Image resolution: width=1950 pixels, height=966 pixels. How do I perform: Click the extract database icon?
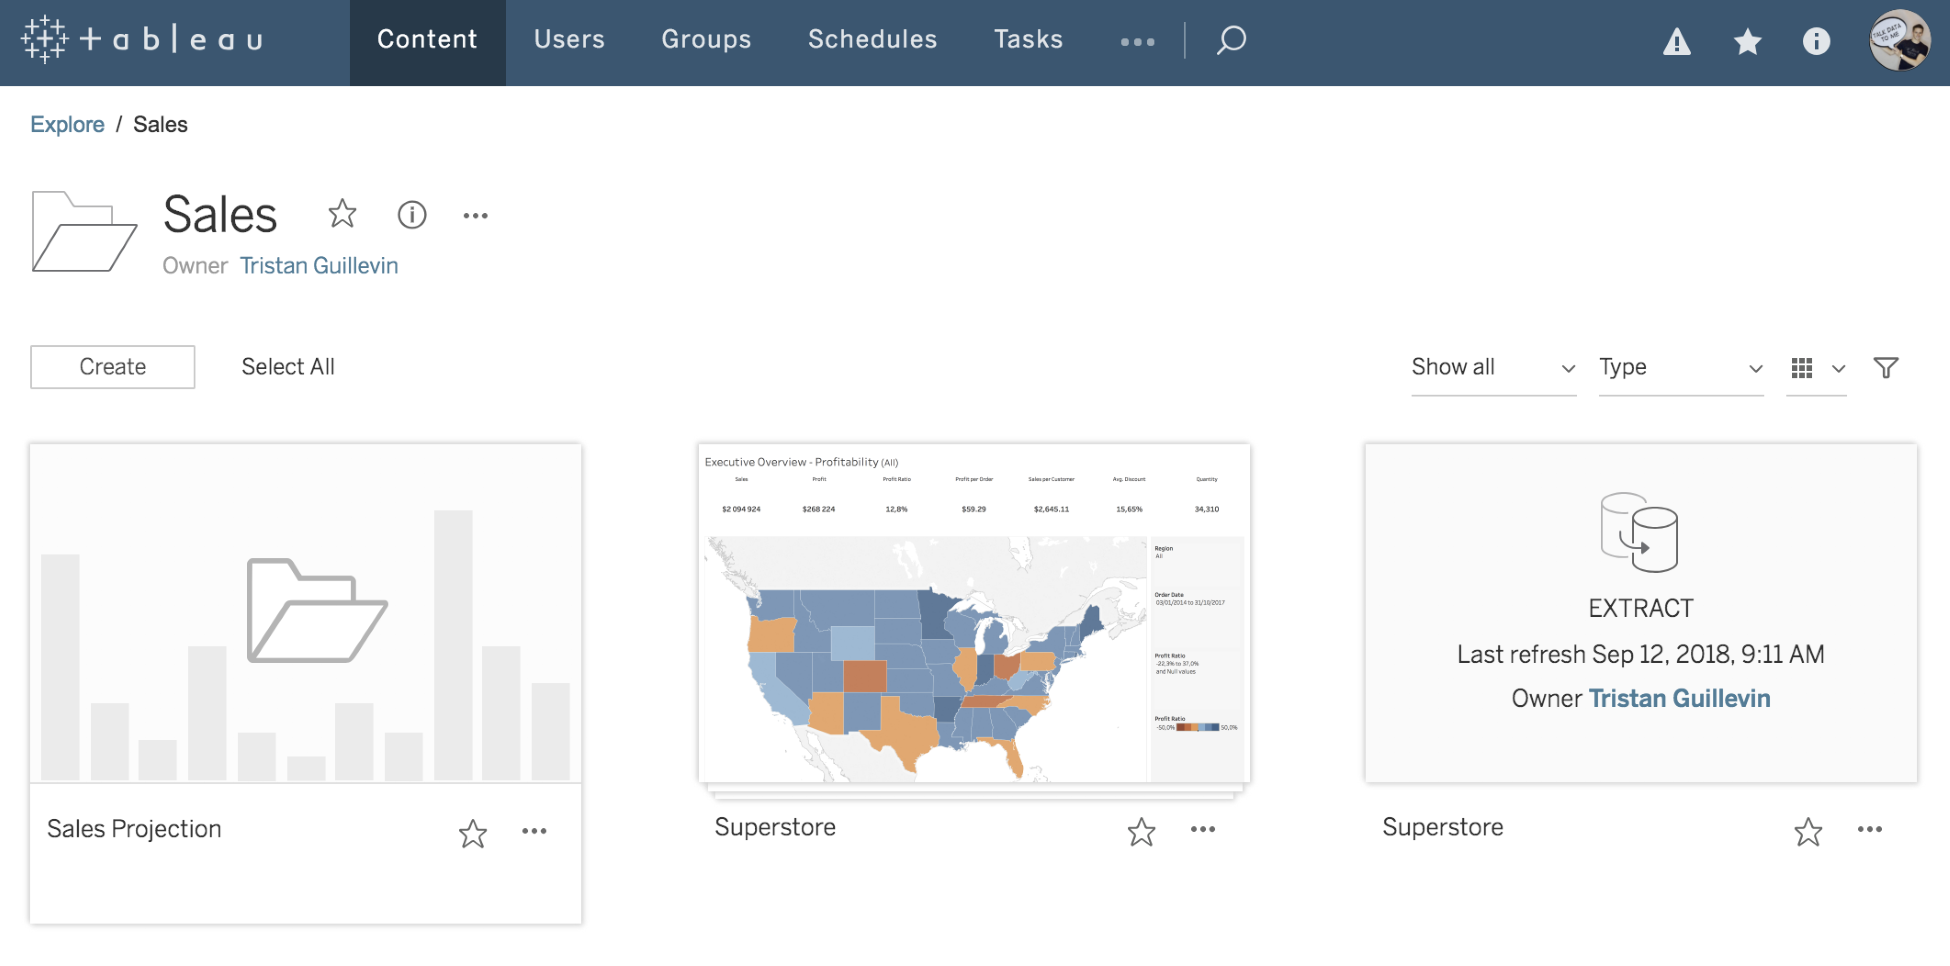click(x=1639, y=532)
